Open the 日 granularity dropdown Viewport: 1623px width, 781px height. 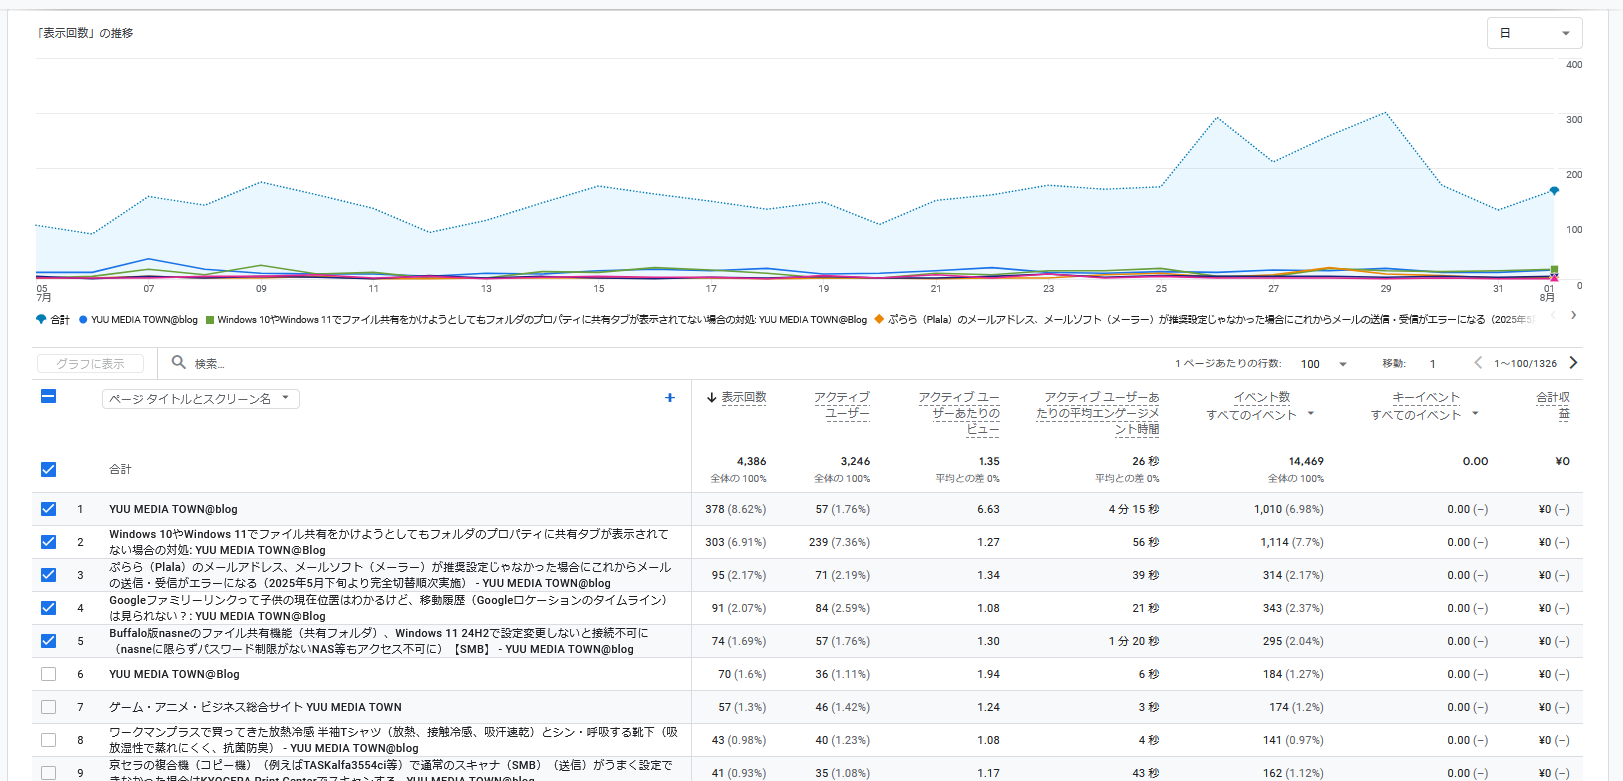tap(1534, 33)
